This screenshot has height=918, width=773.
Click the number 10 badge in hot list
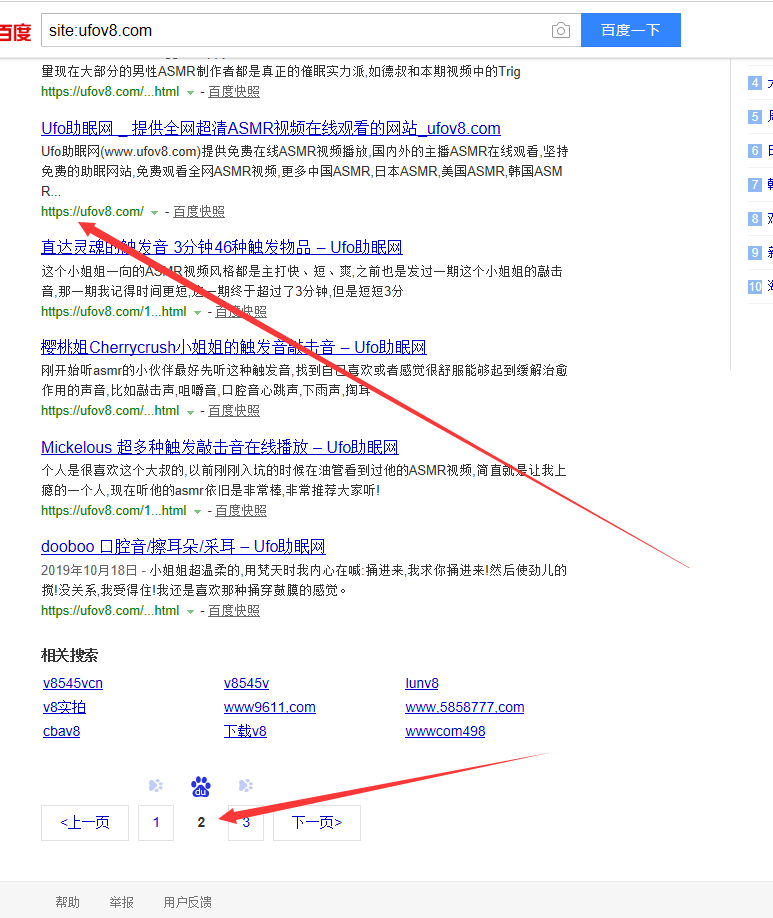(x=755, y=286)
